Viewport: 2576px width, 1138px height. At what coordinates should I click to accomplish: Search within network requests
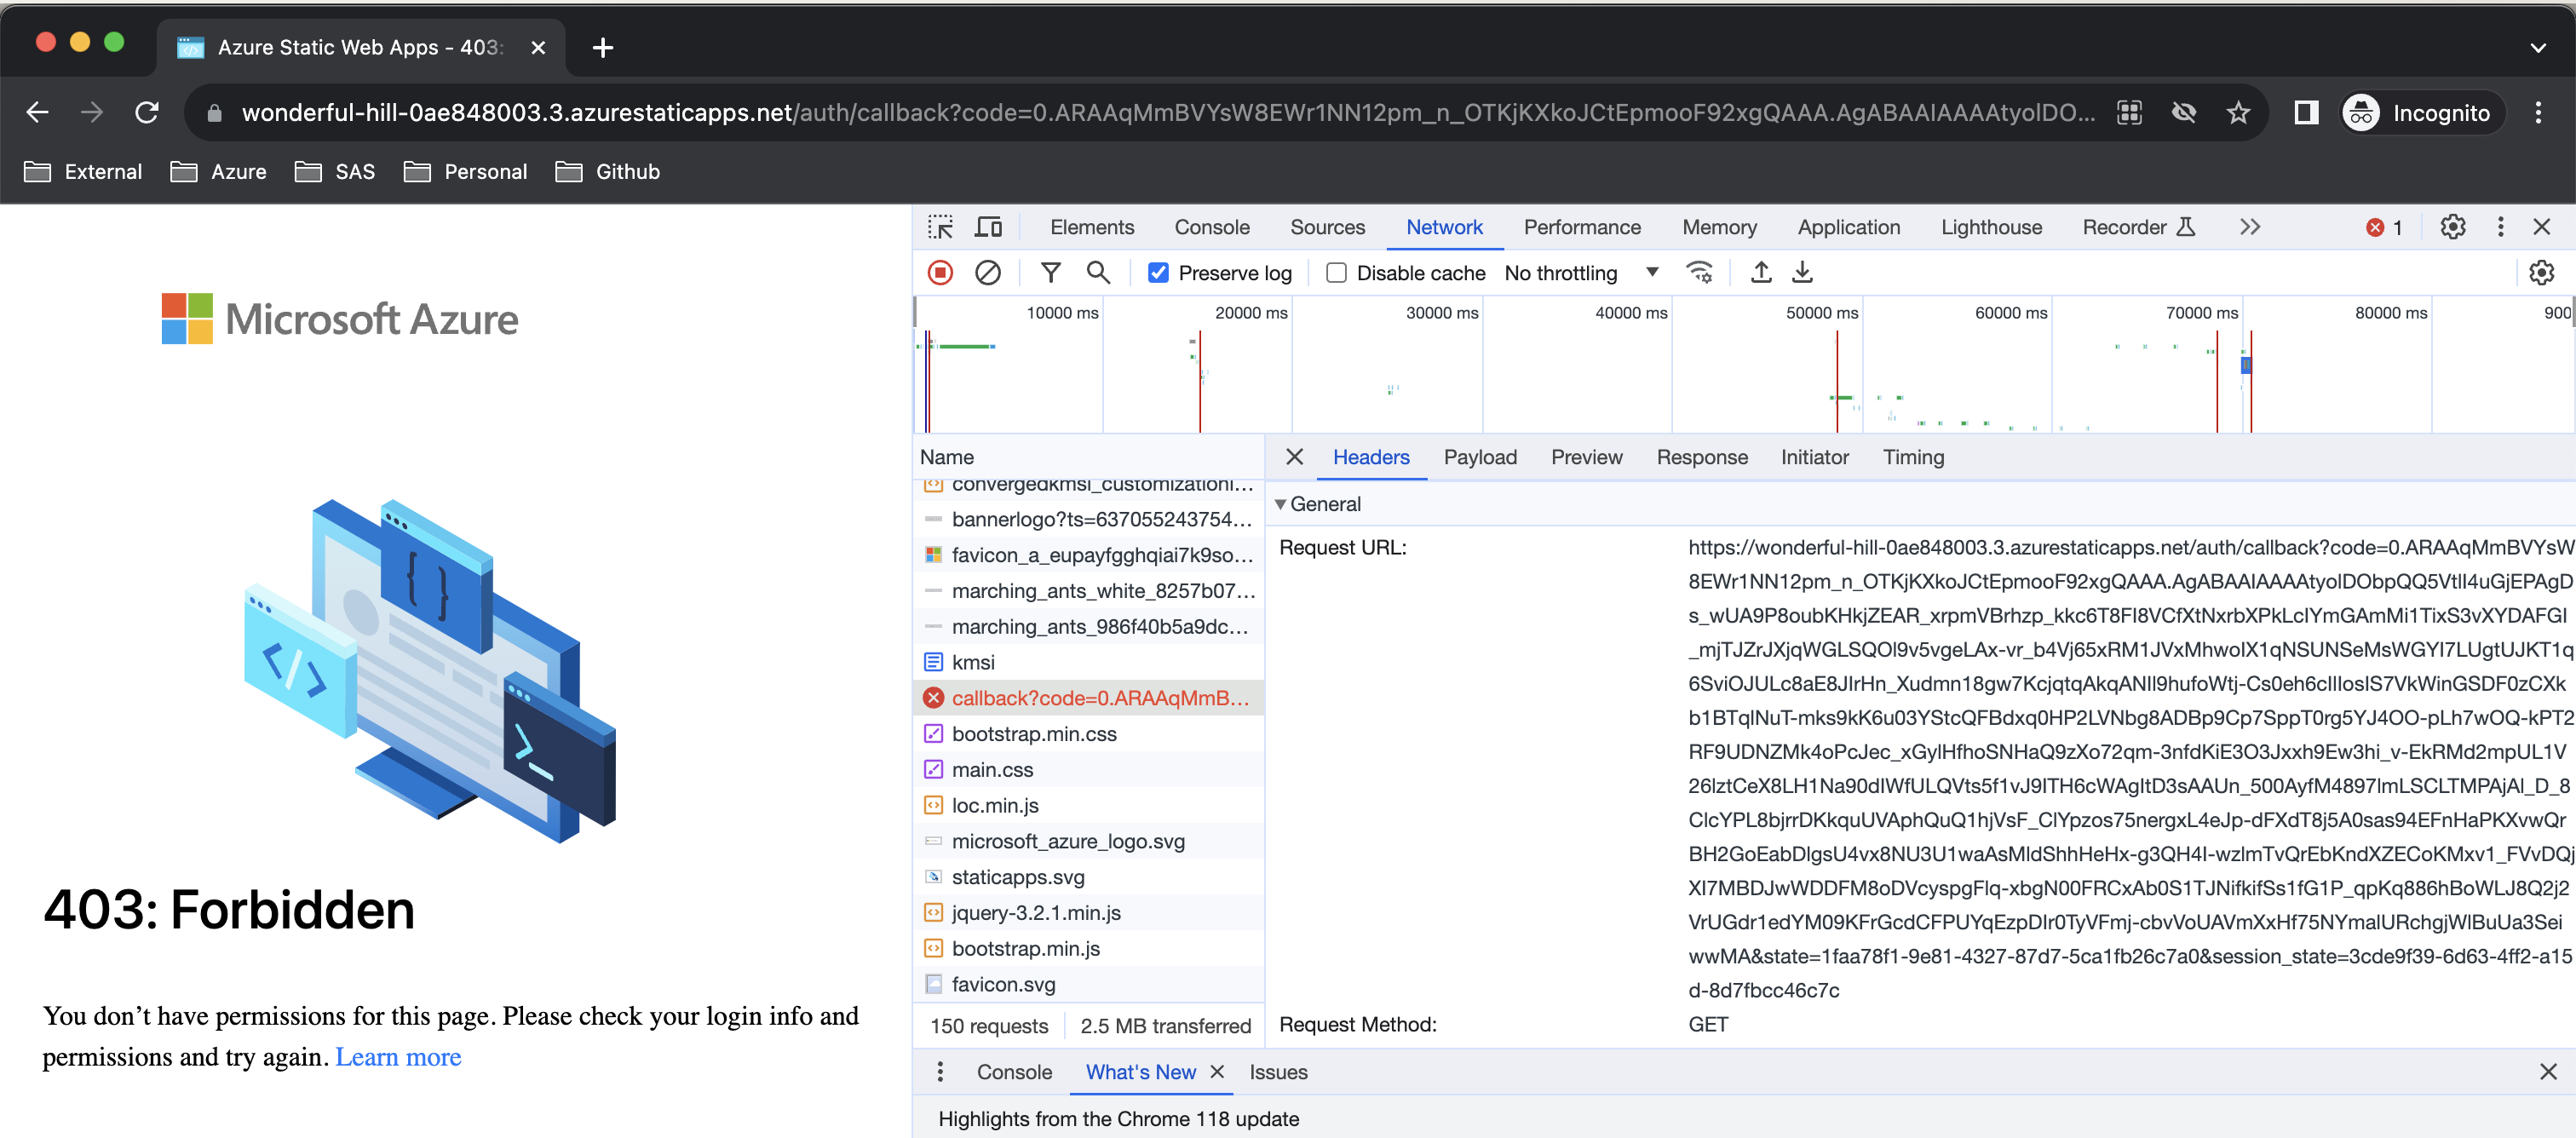pos(1098,272)
